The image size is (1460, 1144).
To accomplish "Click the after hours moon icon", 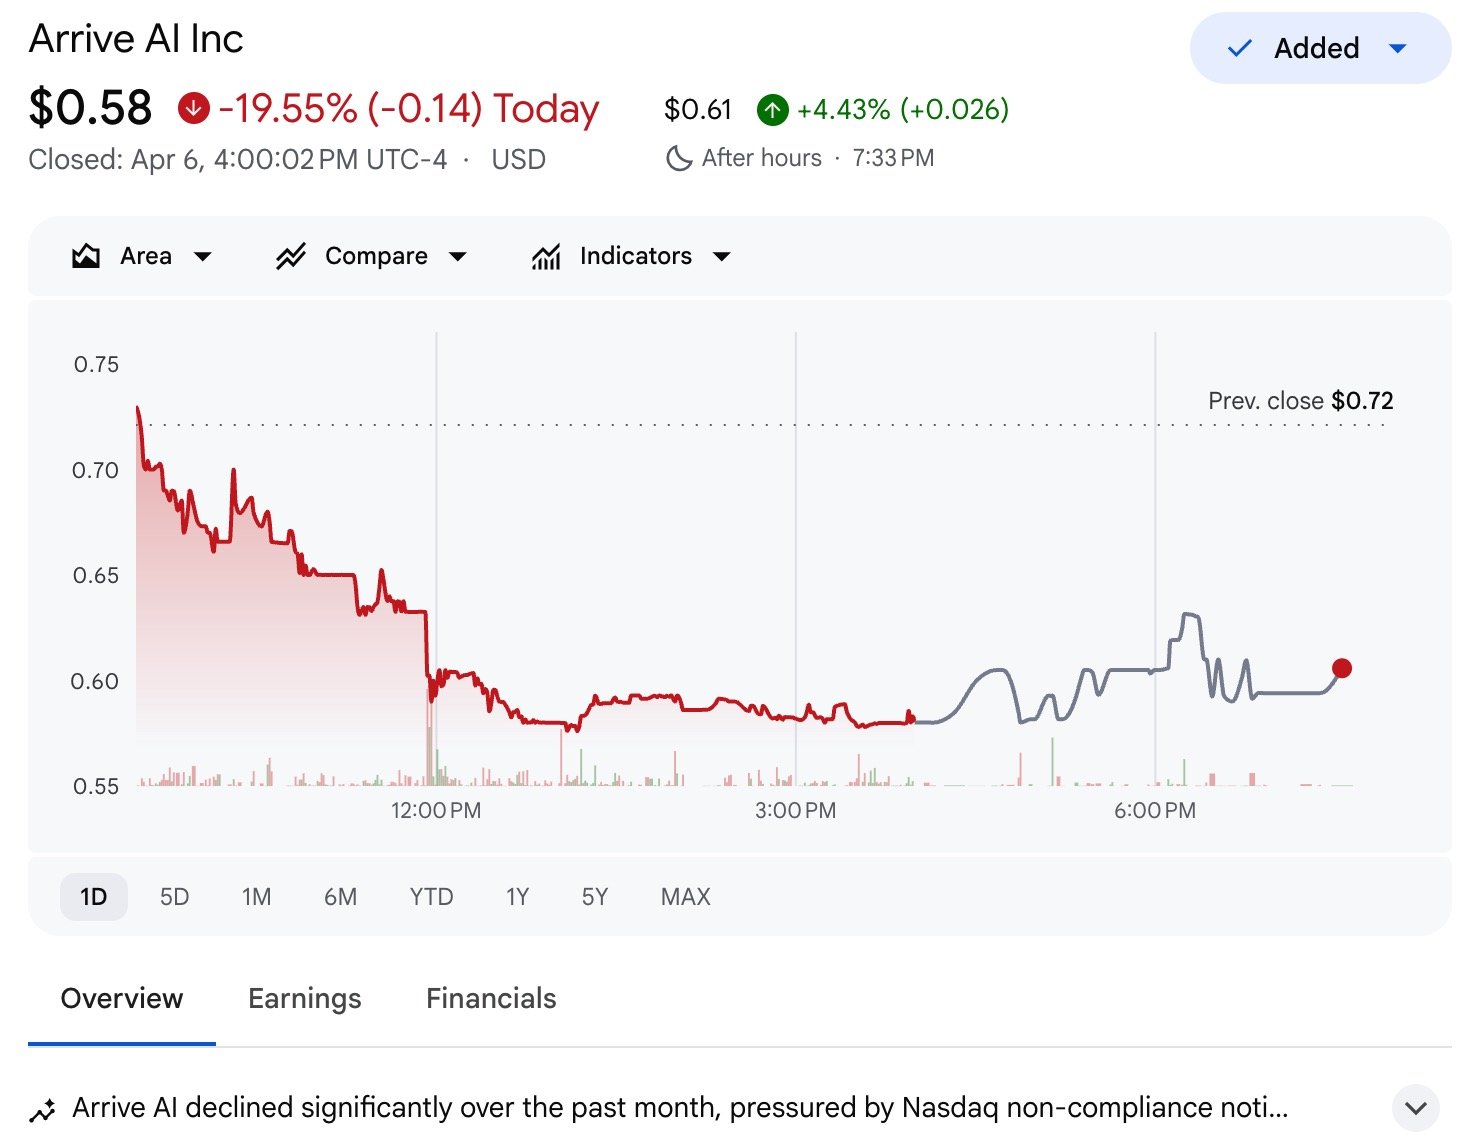I will (x=679, y=157).
